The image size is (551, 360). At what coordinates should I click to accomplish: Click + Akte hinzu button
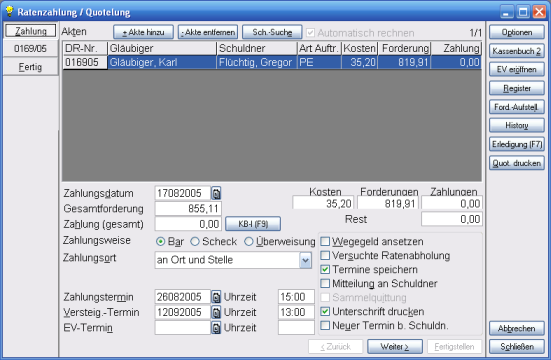(x=143, y=32)
